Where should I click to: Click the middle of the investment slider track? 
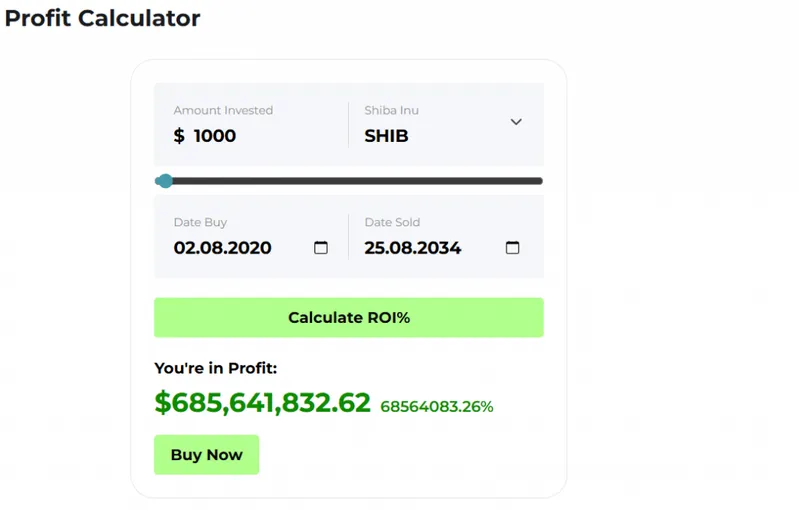tap(349, 181)
